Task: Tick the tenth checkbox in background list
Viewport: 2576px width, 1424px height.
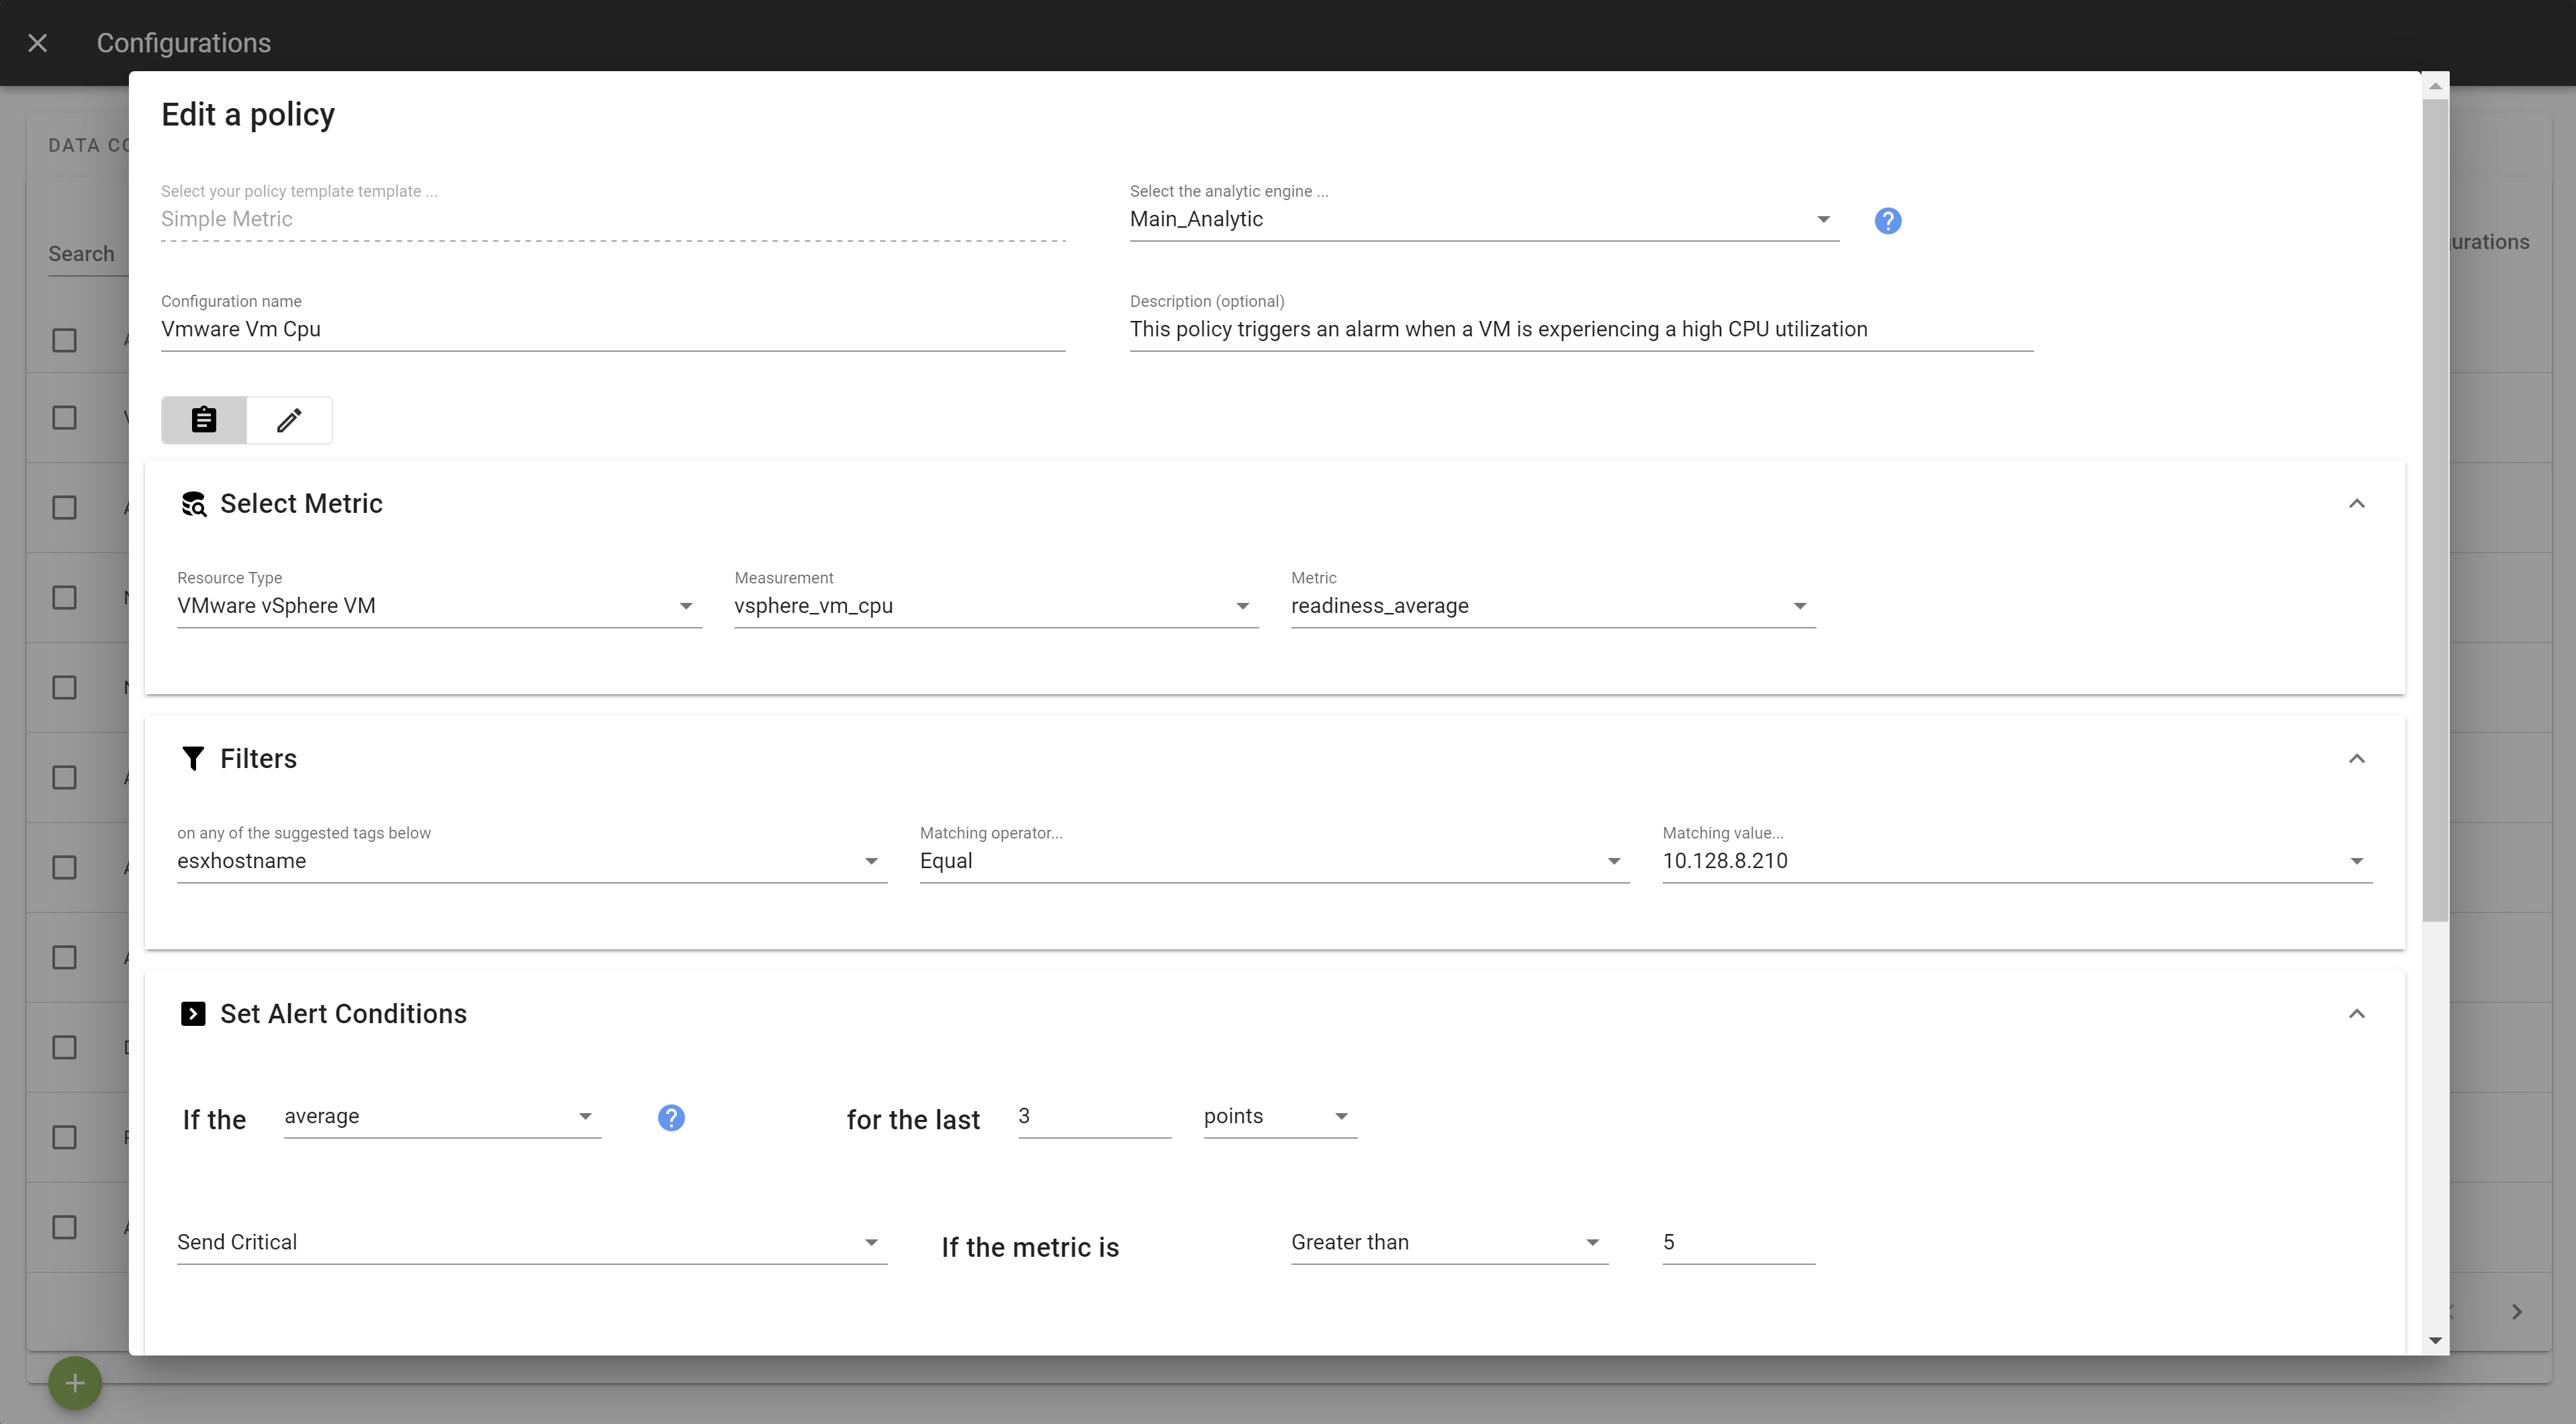Action: [x=64, y=1138]
